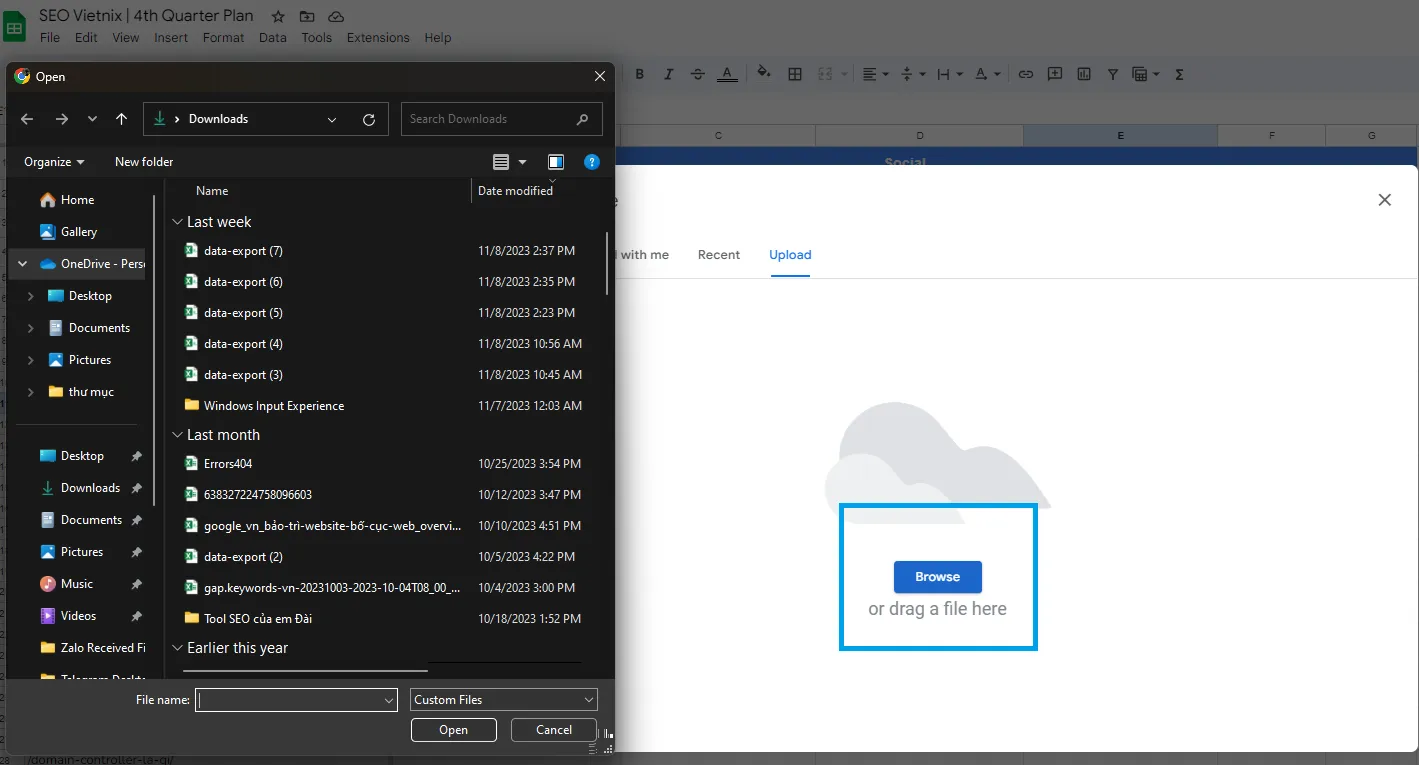
Task: Sort by Date modified column header
Action: tap(516, 191)
